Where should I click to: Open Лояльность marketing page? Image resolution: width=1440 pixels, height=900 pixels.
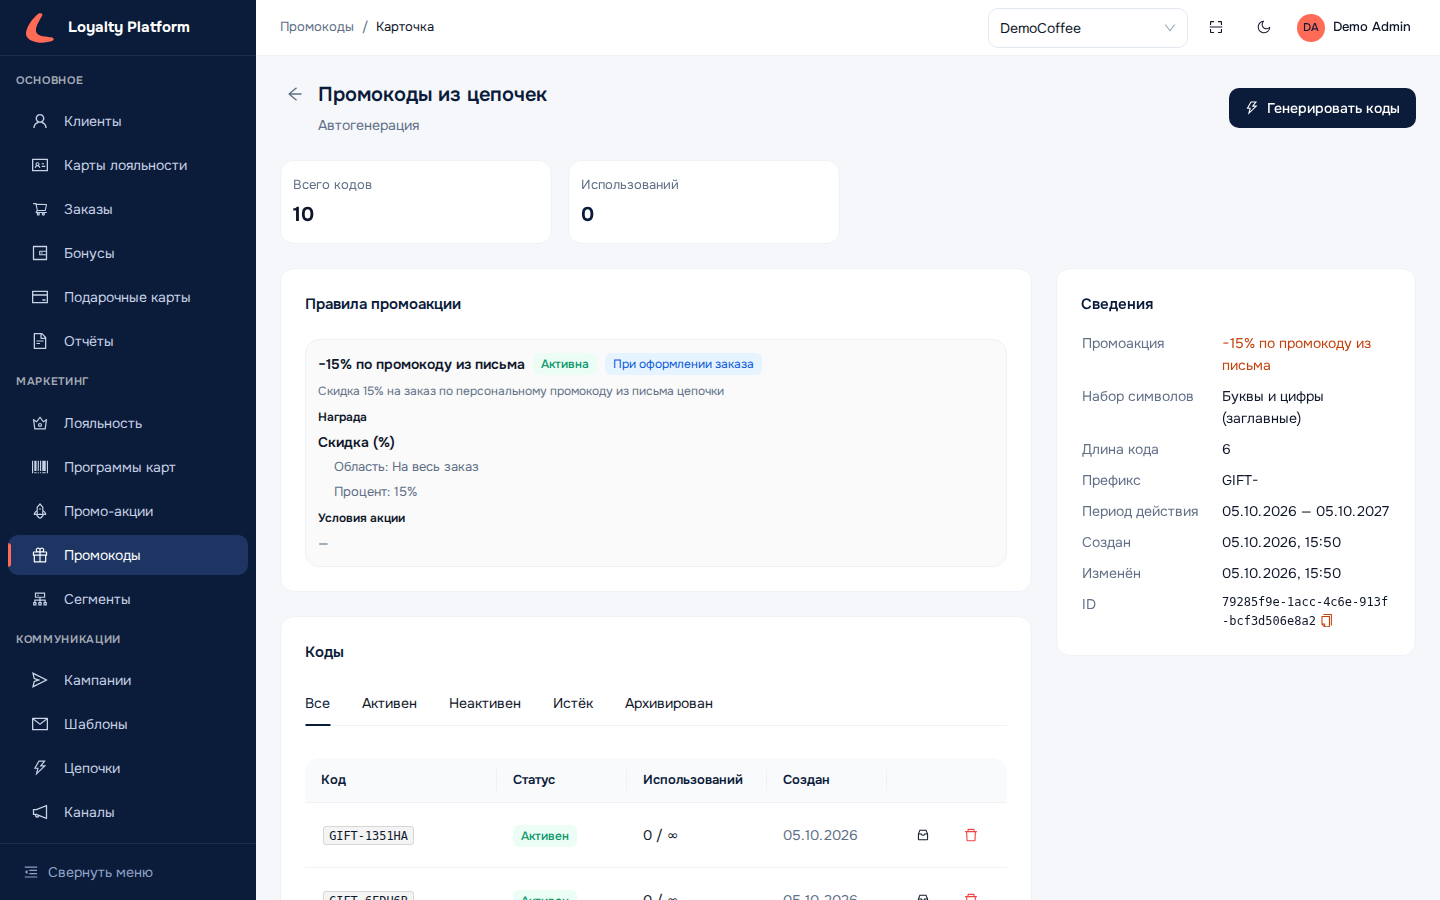click(x=128, y=423)
